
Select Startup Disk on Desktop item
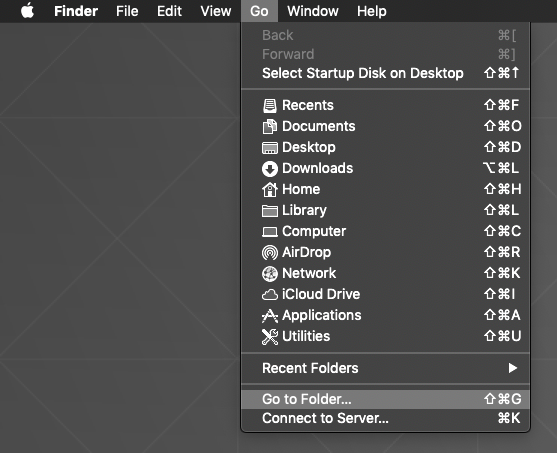tap(385, 73)
